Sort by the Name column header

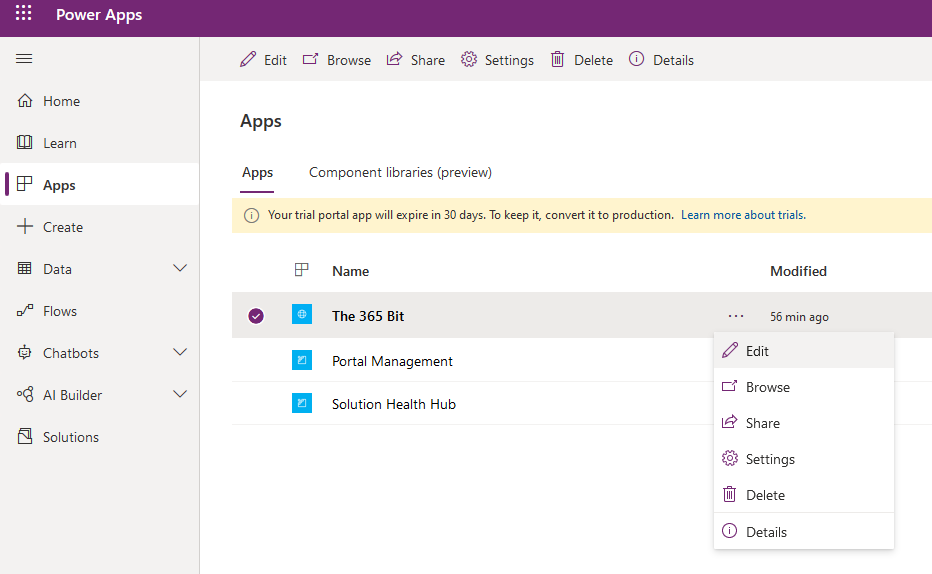point(350,272)
